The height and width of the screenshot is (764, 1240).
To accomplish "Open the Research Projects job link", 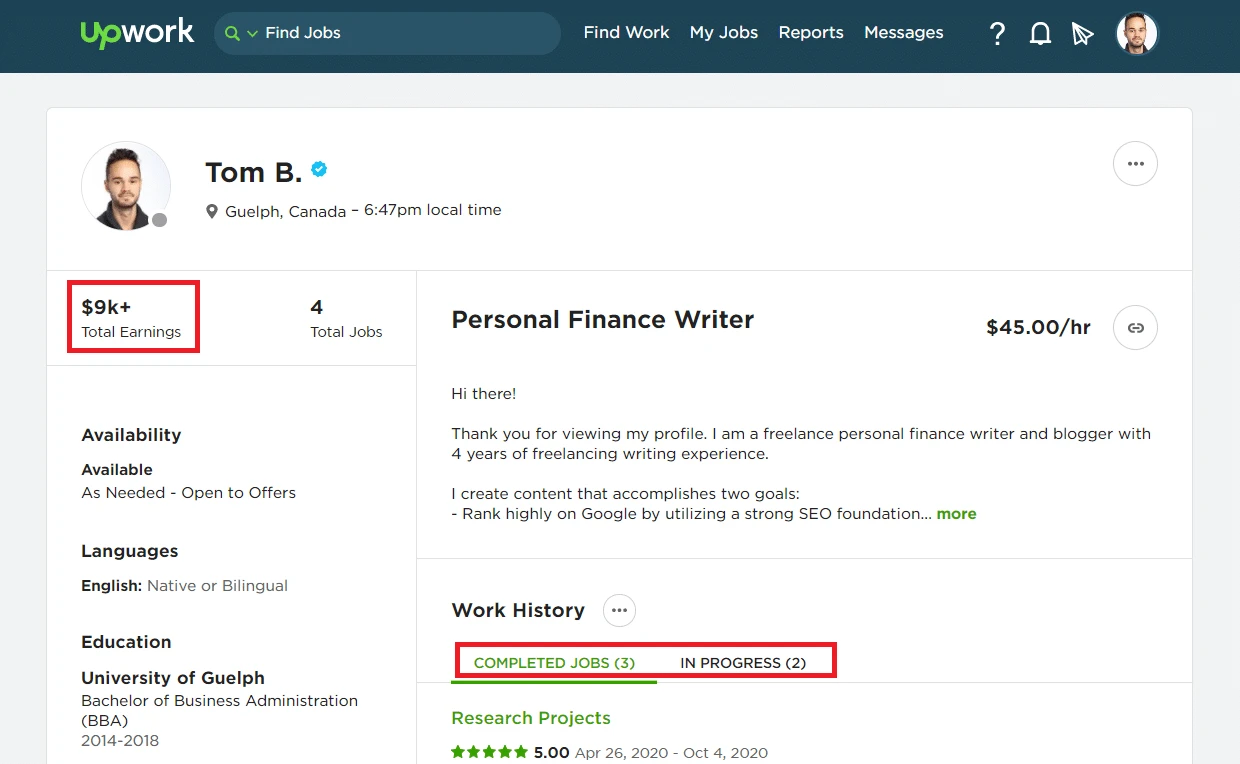I will click(x=530, y=718).
